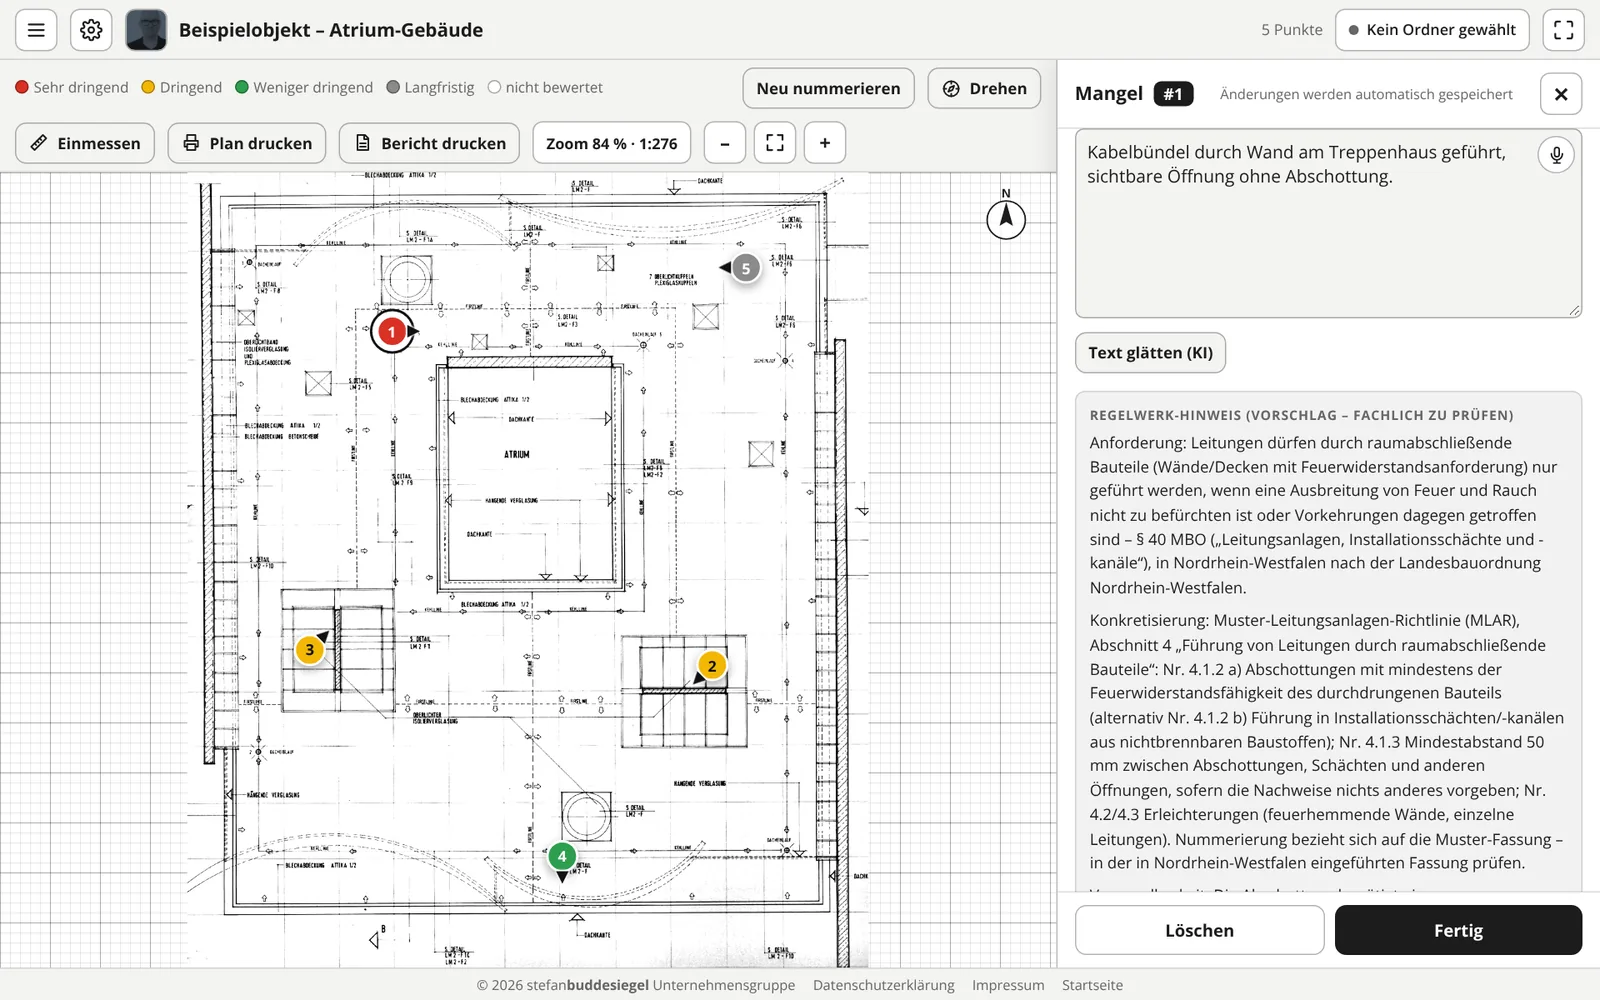Image resolution: width=1600 pixels, height=1000 pixels.
Task: Click into the defect description text field
Action: (x=1328, y=223)
